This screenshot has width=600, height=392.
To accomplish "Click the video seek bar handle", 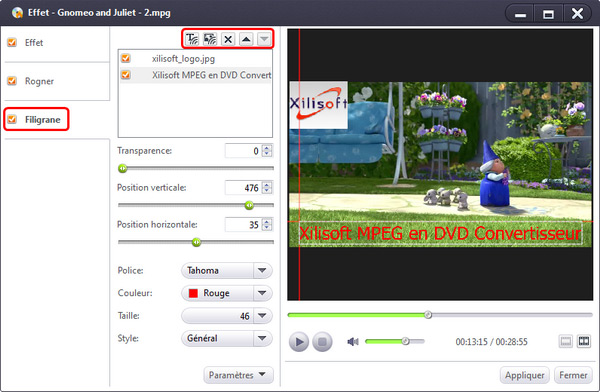I will [x=428, y=315].
